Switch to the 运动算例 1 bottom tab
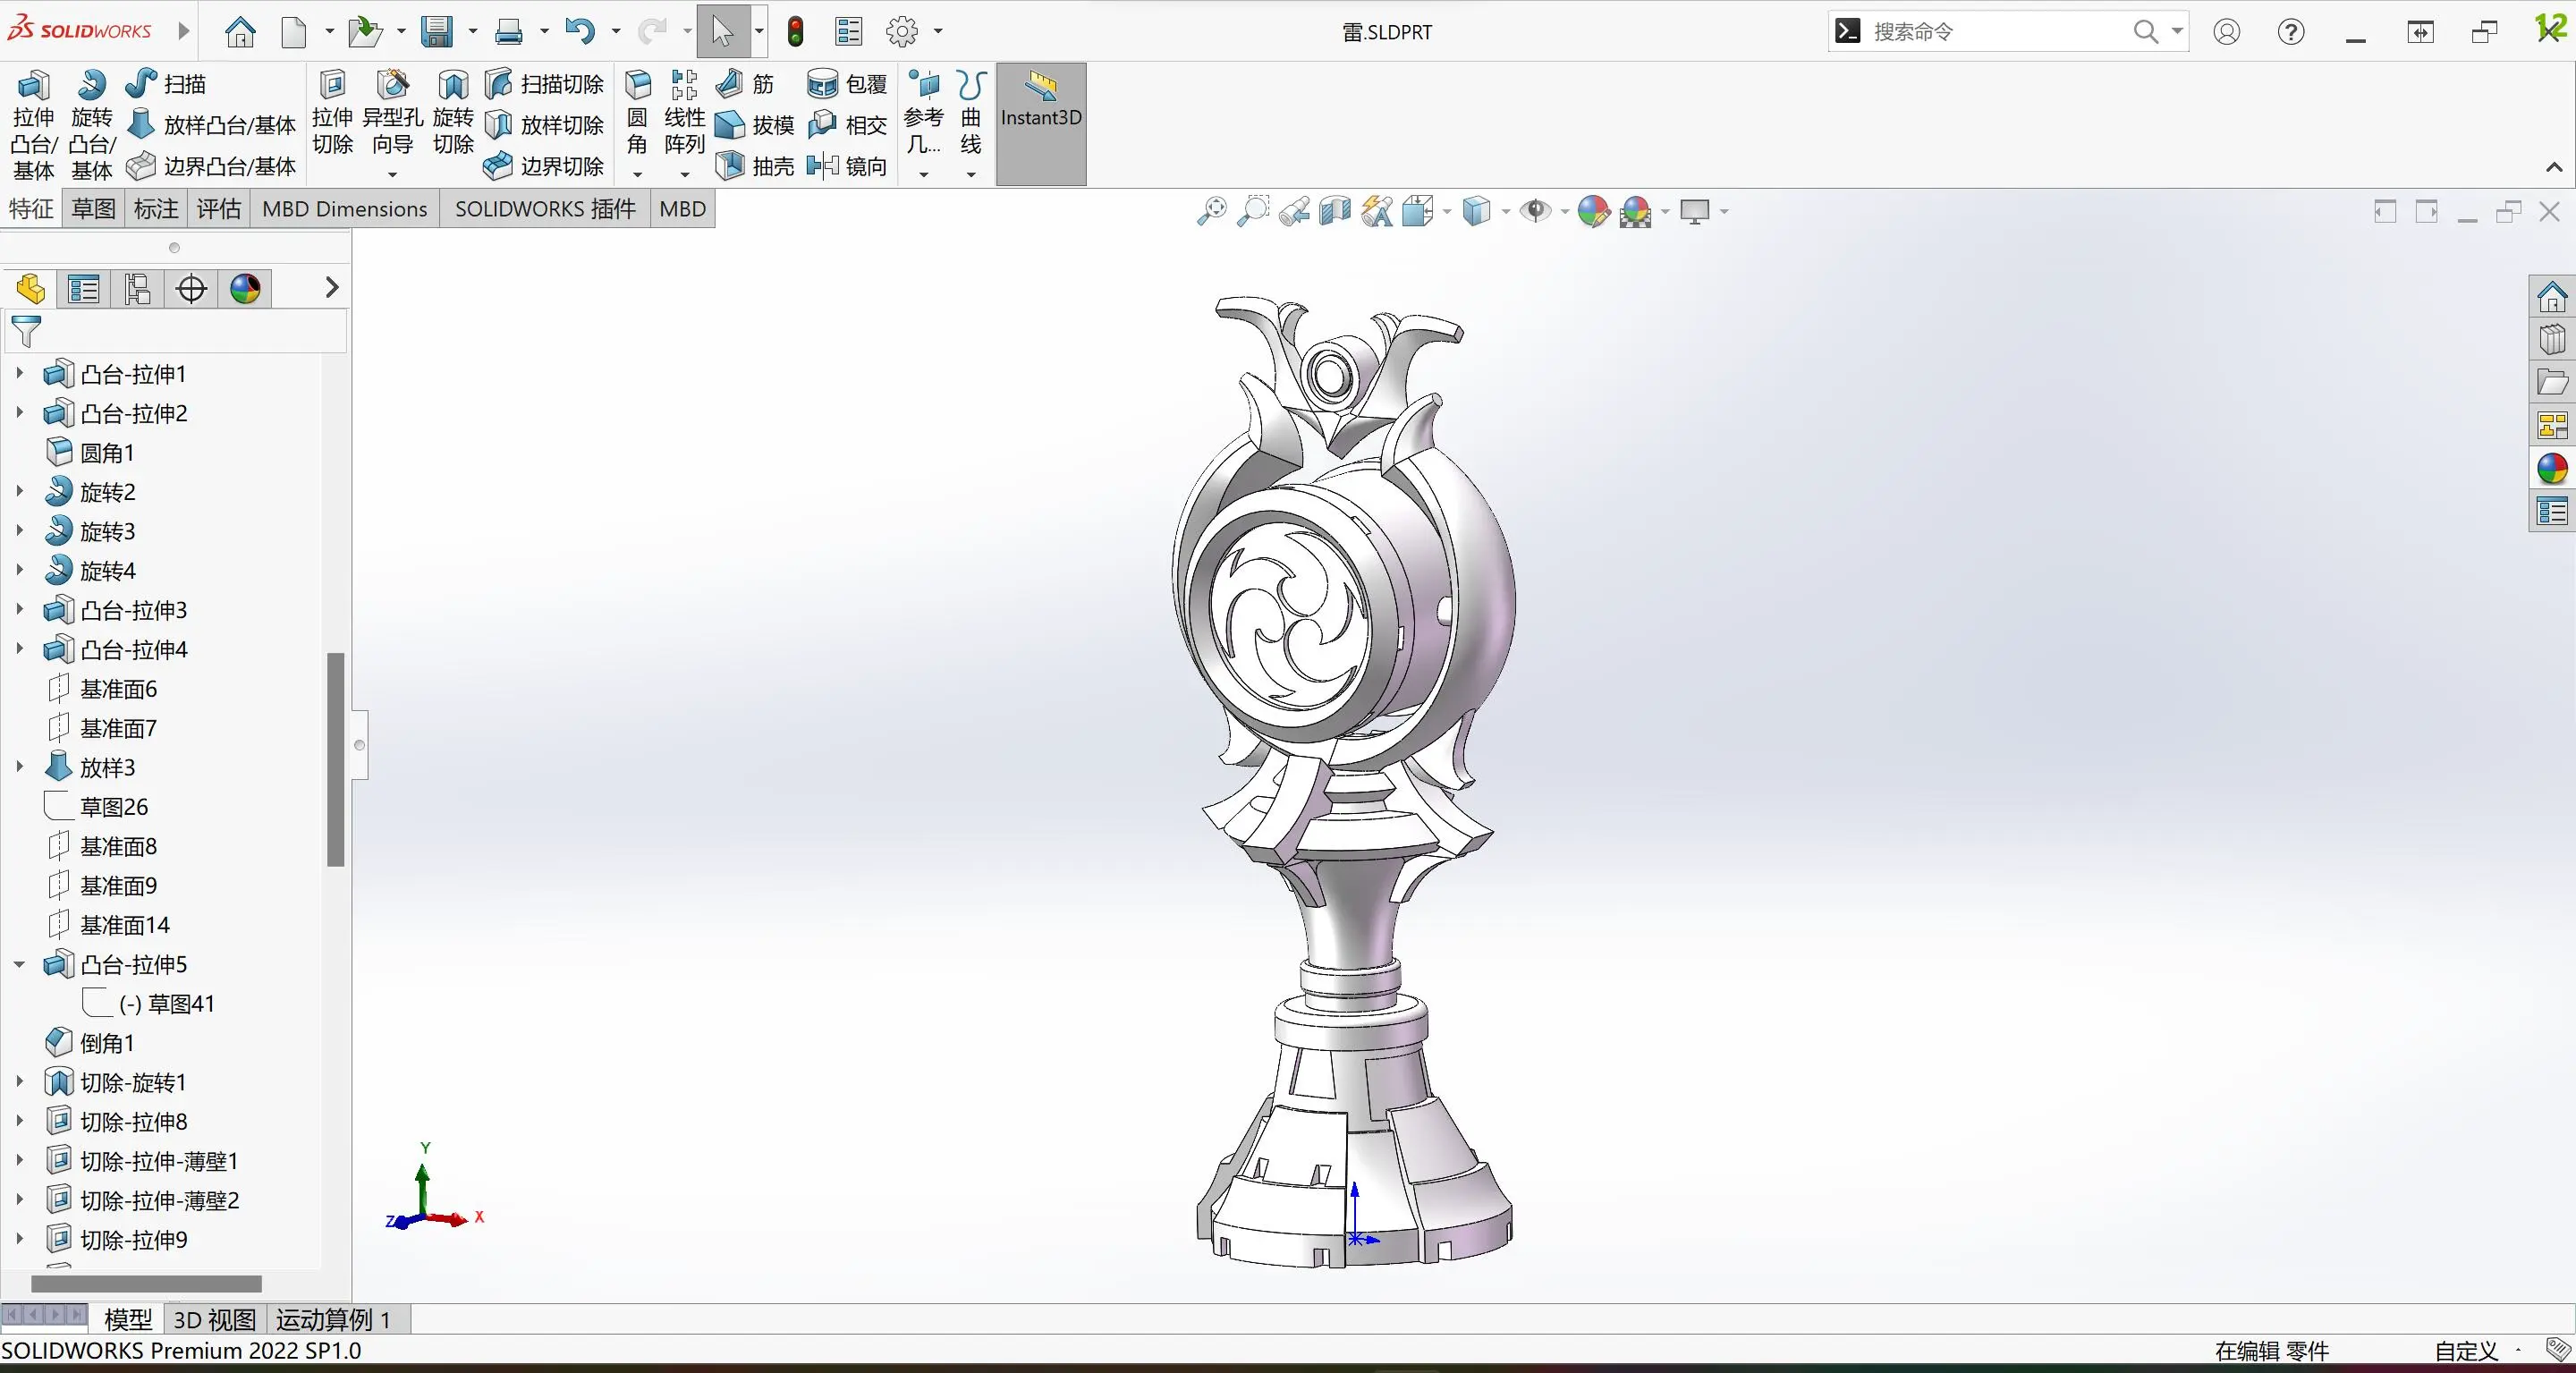 click(332, 1320)
